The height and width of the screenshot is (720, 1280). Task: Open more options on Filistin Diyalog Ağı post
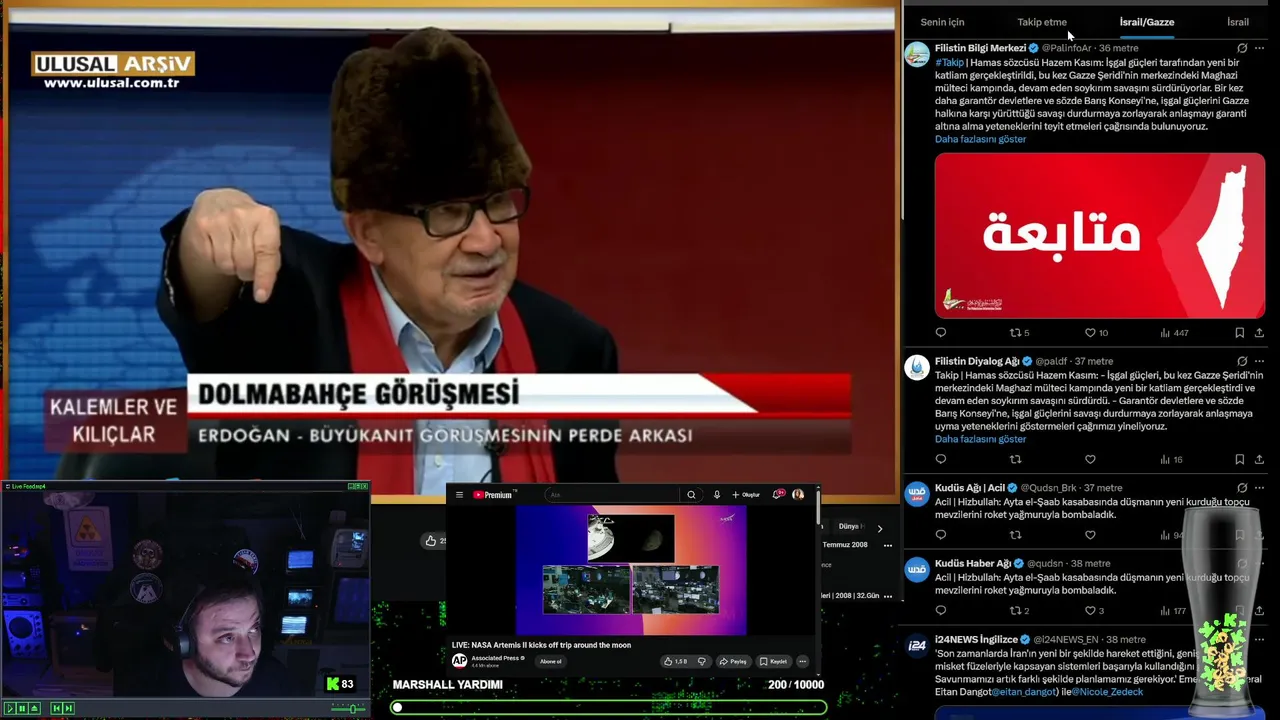click(x=1259, y=361)
